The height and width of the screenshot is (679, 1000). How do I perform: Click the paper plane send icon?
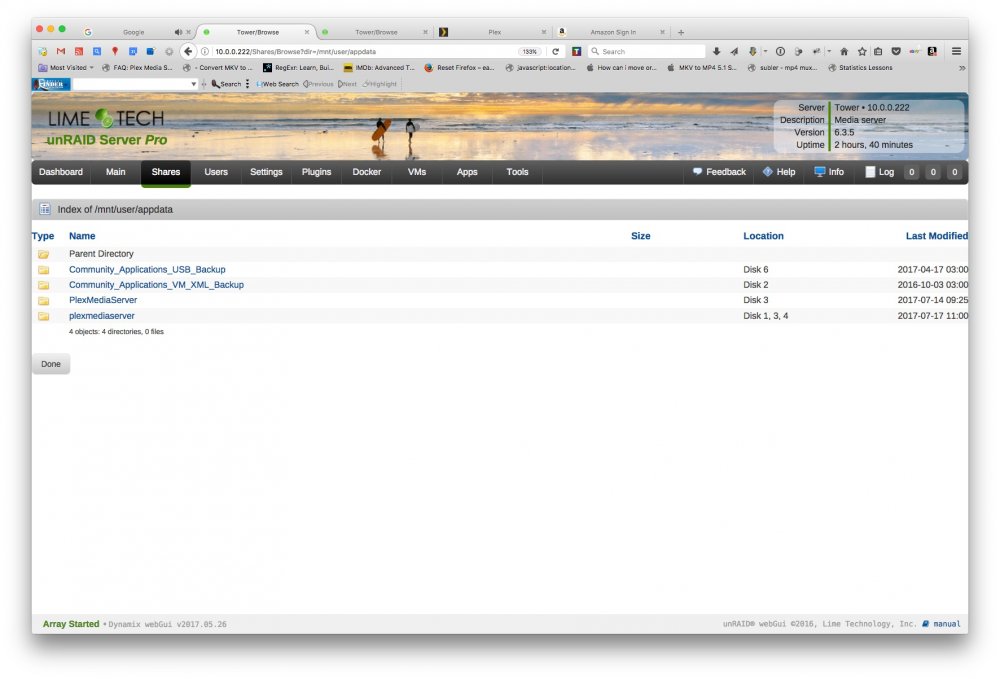(x=734, y=52)
